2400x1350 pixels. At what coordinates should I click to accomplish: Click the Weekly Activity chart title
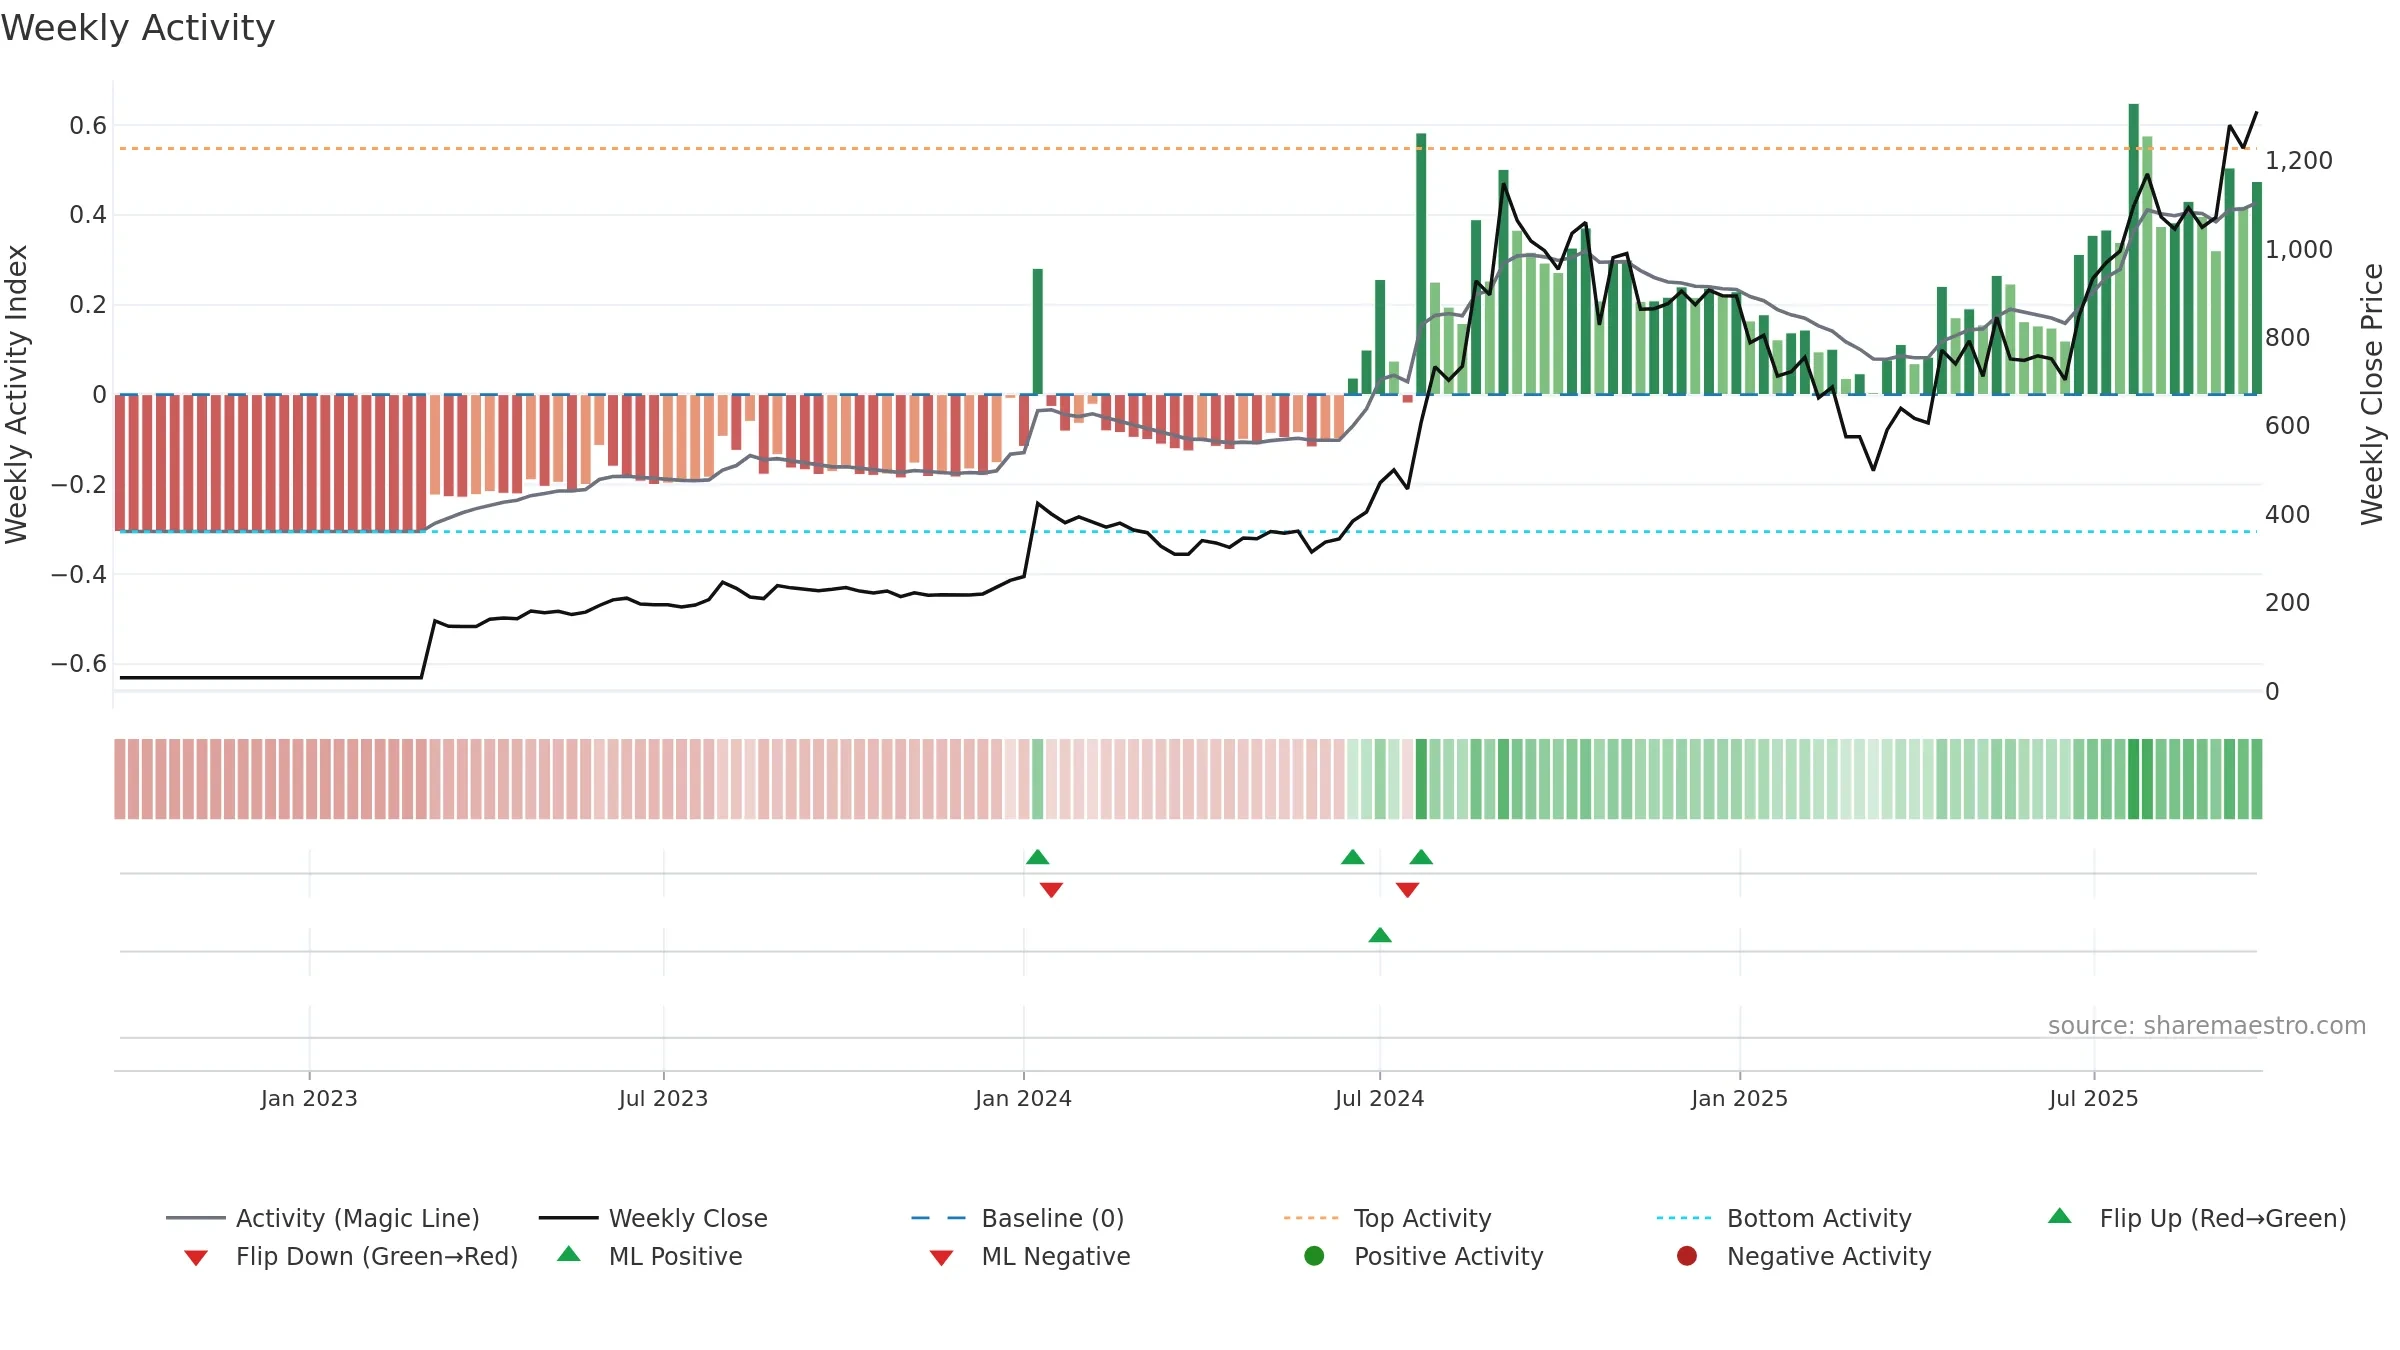(138, 28)
